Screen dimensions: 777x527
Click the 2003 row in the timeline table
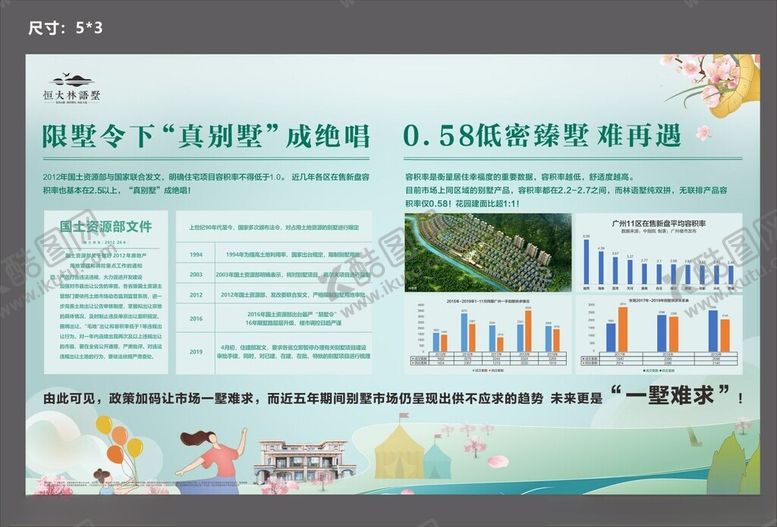(x=274, y=274)
